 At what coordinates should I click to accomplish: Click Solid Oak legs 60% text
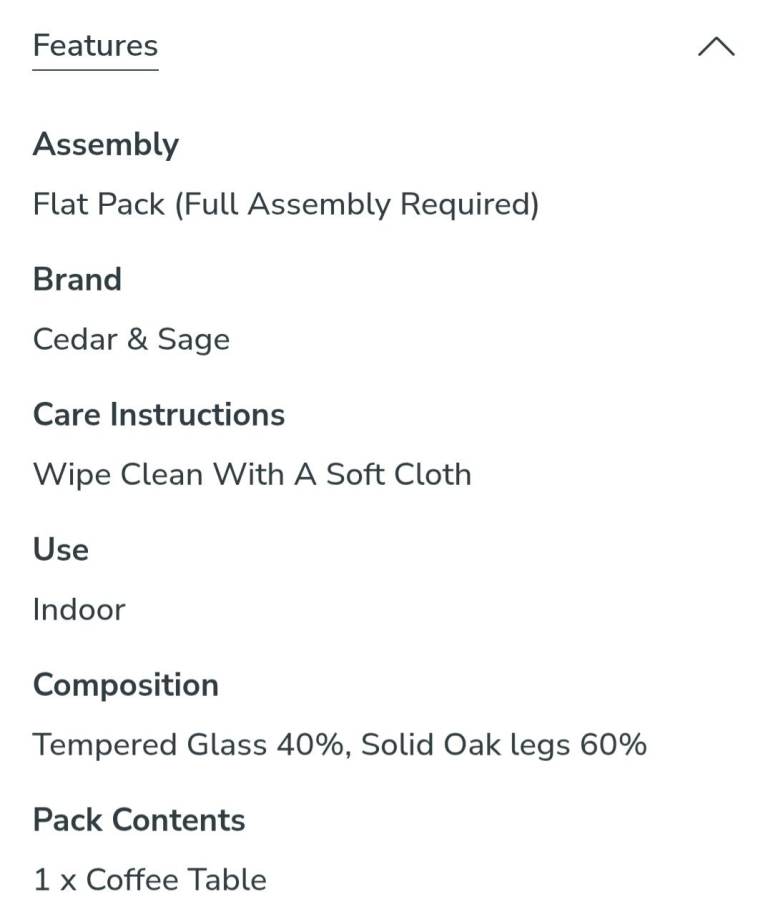point(504,744)
